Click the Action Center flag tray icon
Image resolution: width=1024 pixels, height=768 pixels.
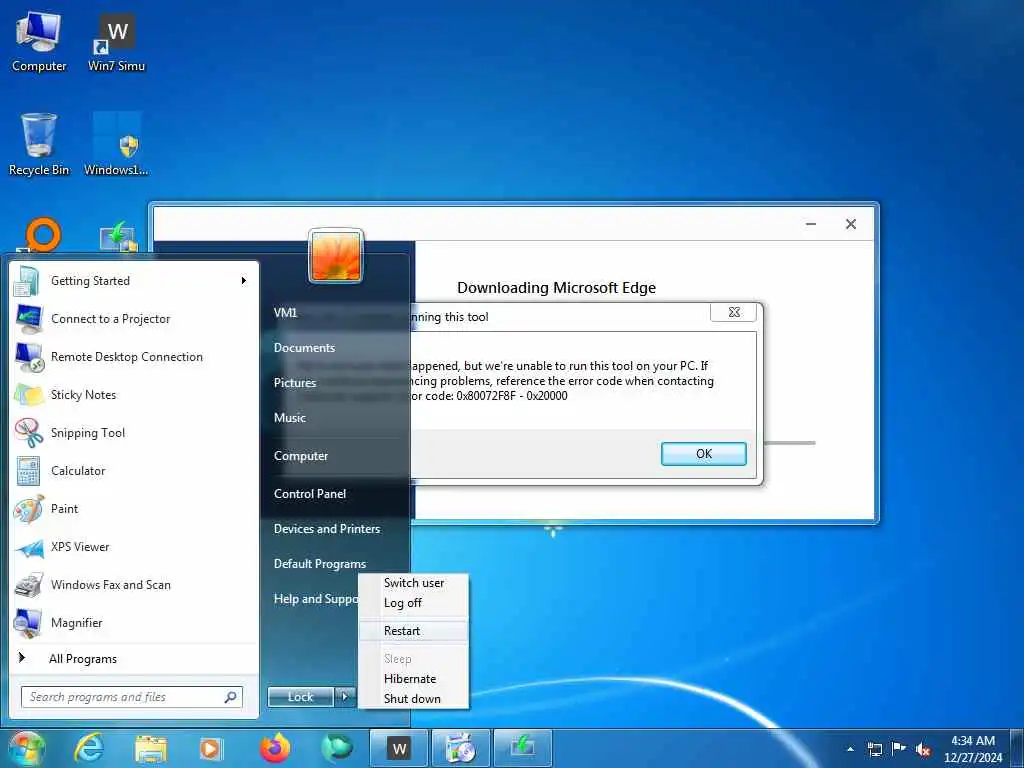click(x=899, y=749)
